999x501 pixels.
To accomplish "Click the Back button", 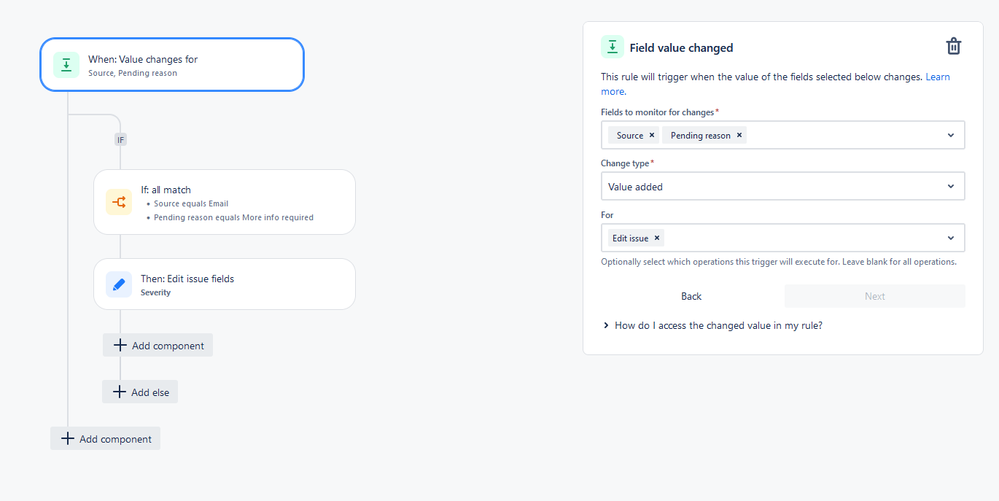I will pyautogui.click(x=691, y=296).
